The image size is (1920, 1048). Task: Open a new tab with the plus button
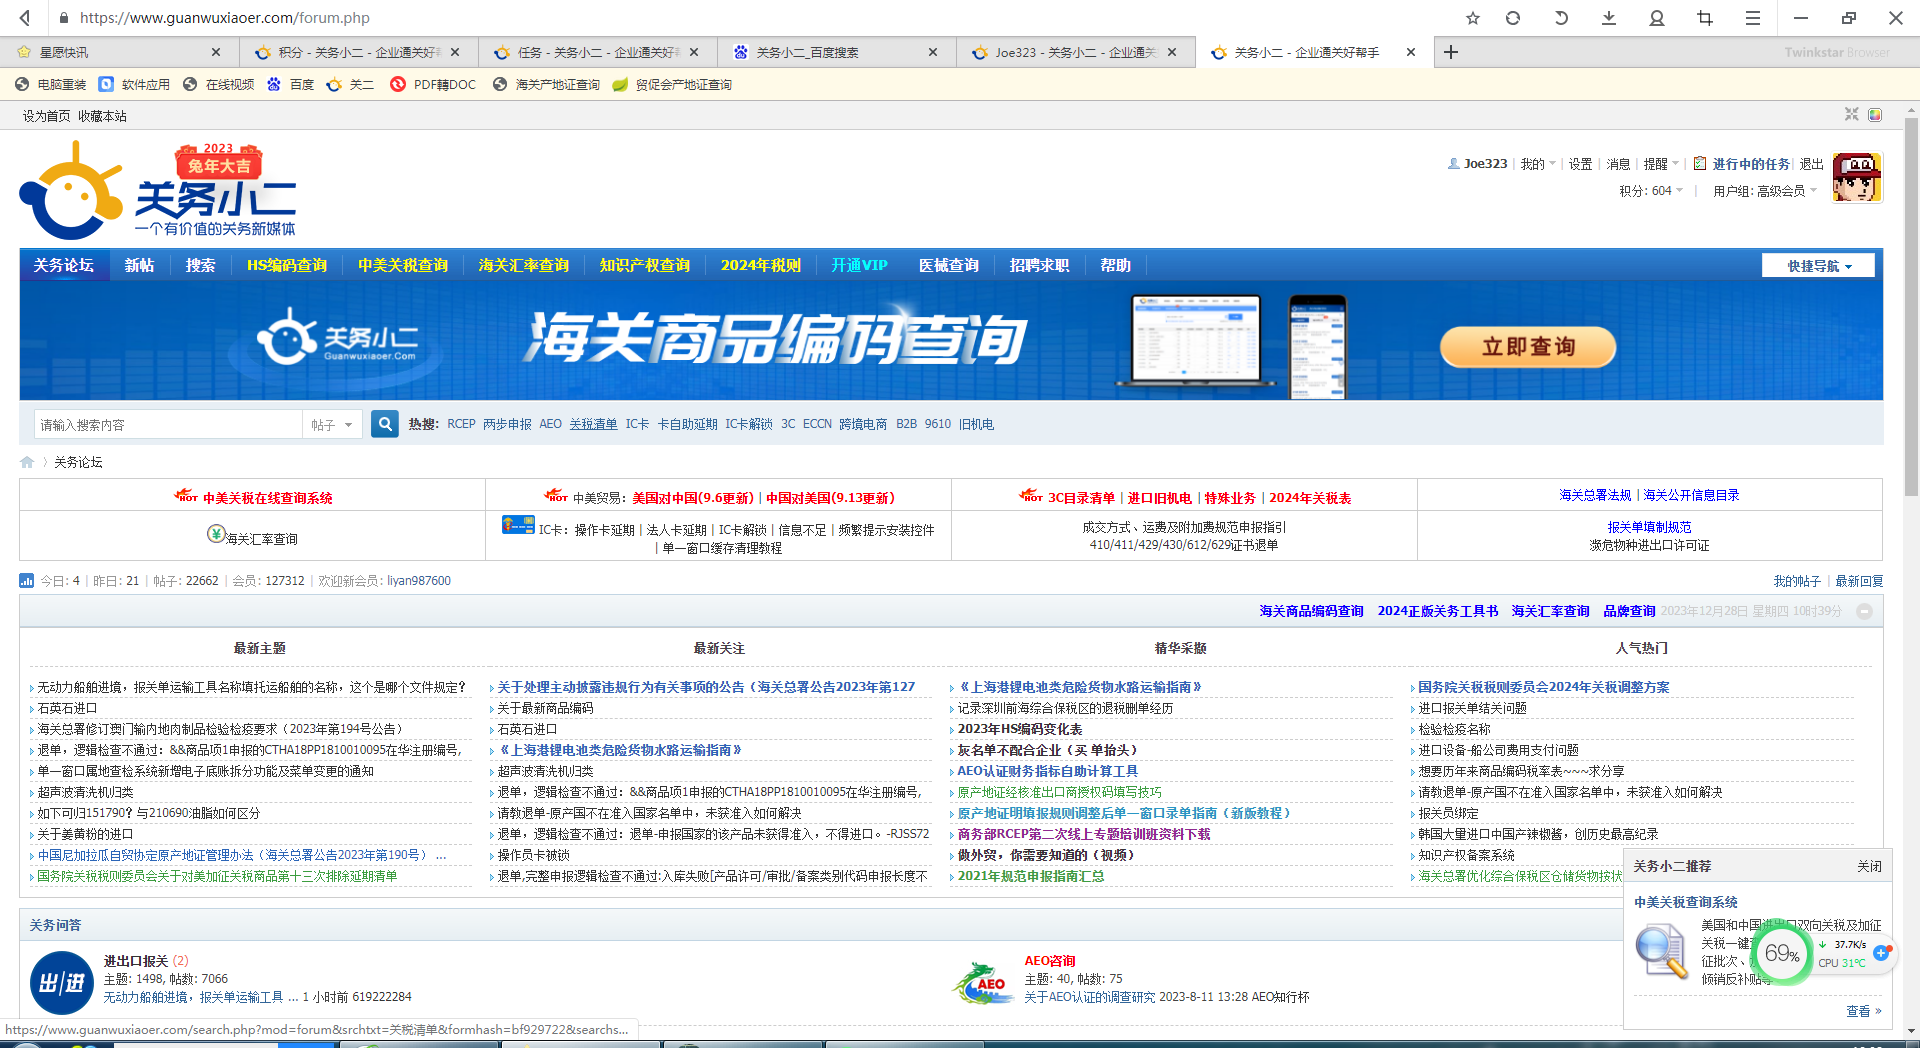(1451, 52)
